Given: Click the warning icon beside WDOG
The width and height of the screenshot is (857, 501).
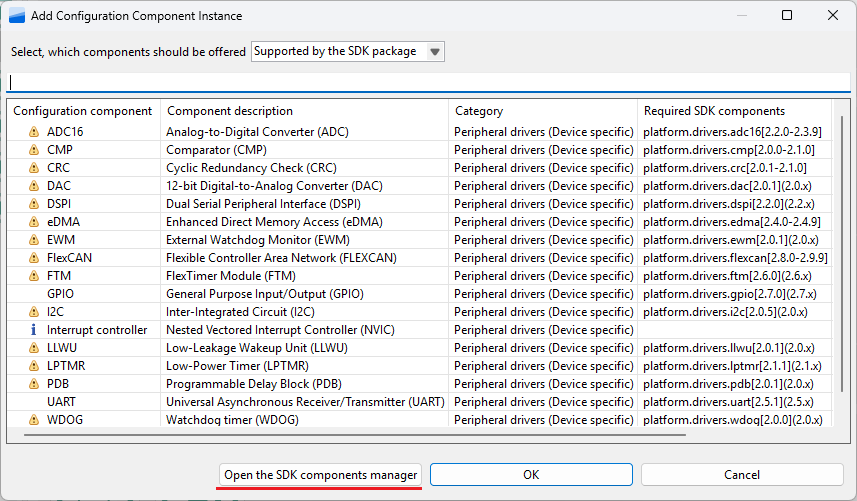Looking at the screenshot, I should (x=33, y=420).
